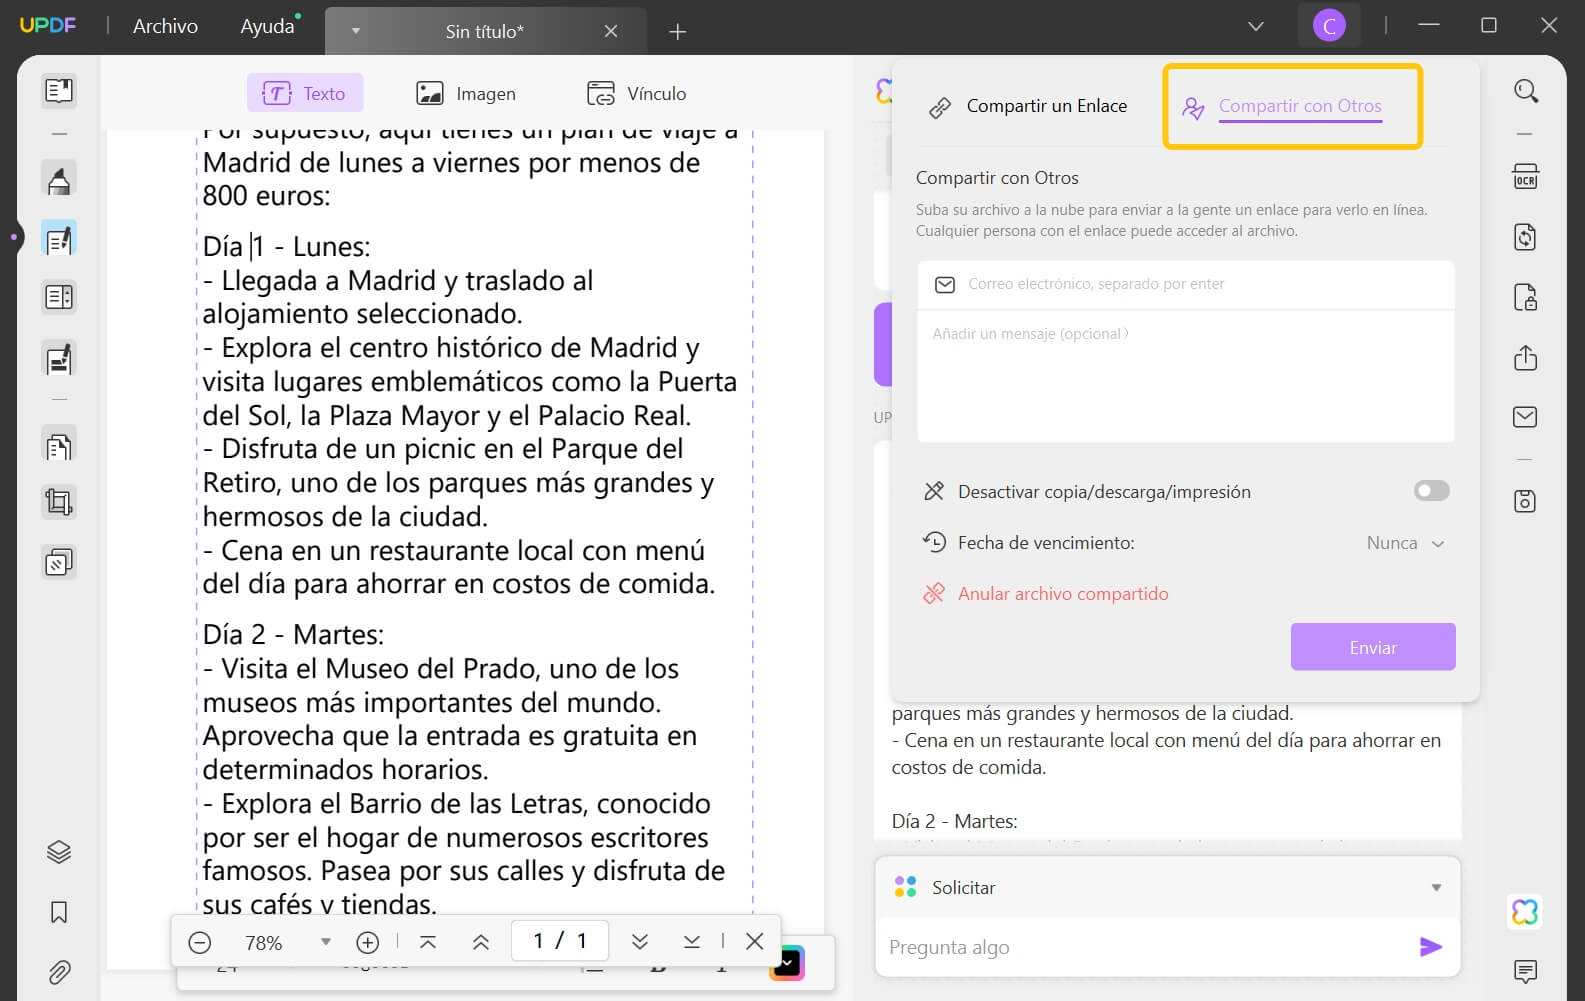
Task: Select the Edit PDF tool in sidebar
Action: pyautogui.click(x=59, y=239)
